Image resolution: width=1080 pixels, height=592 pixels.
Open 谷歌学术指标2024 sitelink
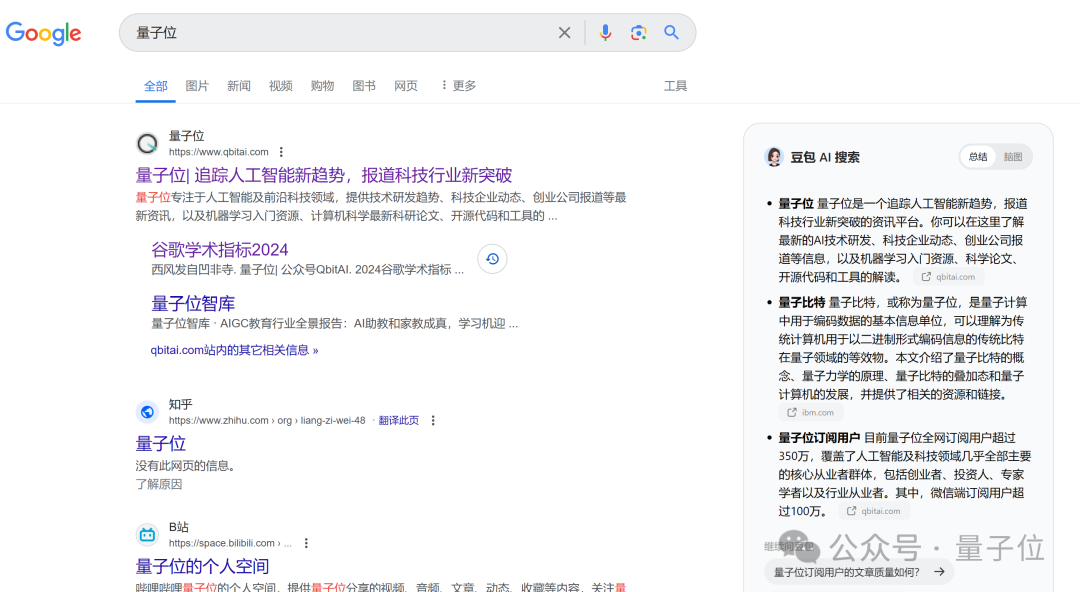tap(220, 249)
